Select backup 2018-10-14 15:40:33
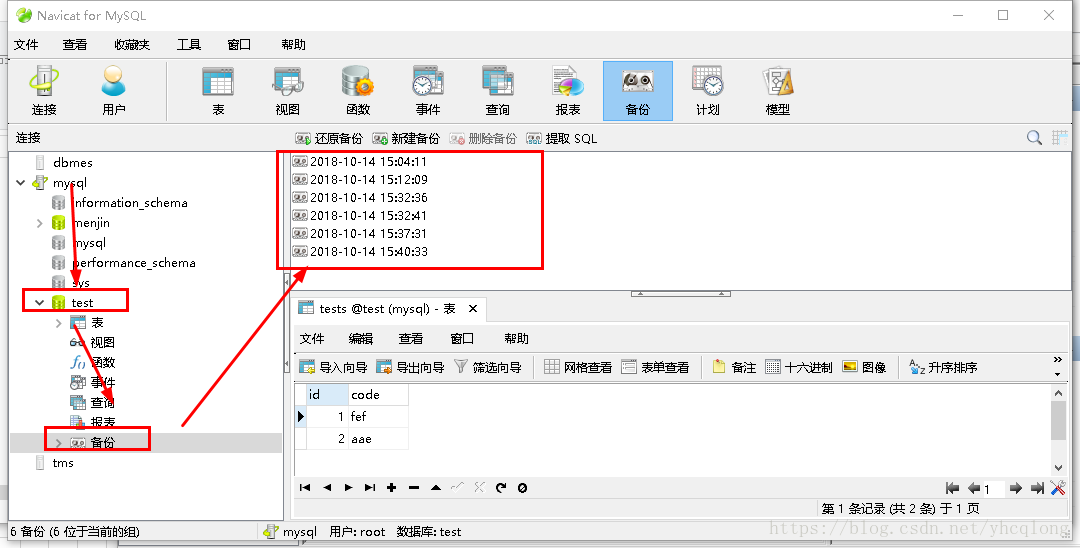The height and width of the screenshot is (548, 1080). [x=360, y=251]
